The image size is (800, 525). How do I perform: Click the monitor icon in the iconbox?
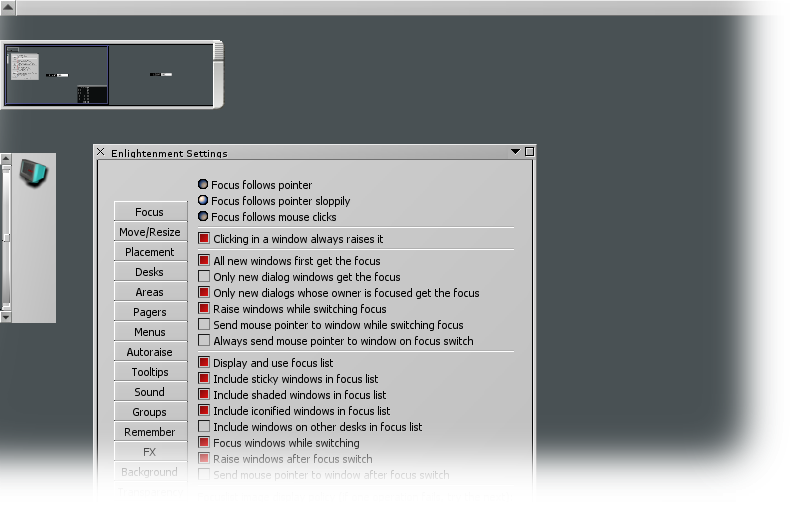(34, 172)
